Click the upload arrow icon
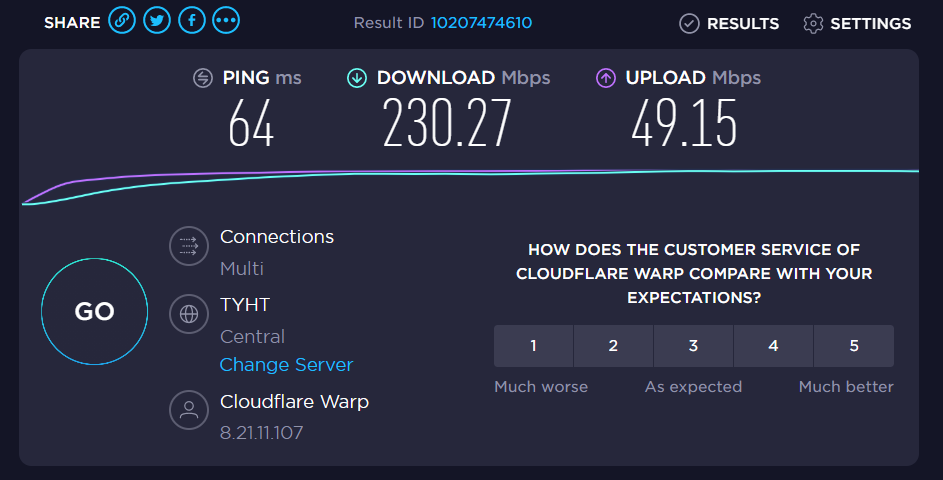Viewport: 943px width, 480px height. point(606,78)
